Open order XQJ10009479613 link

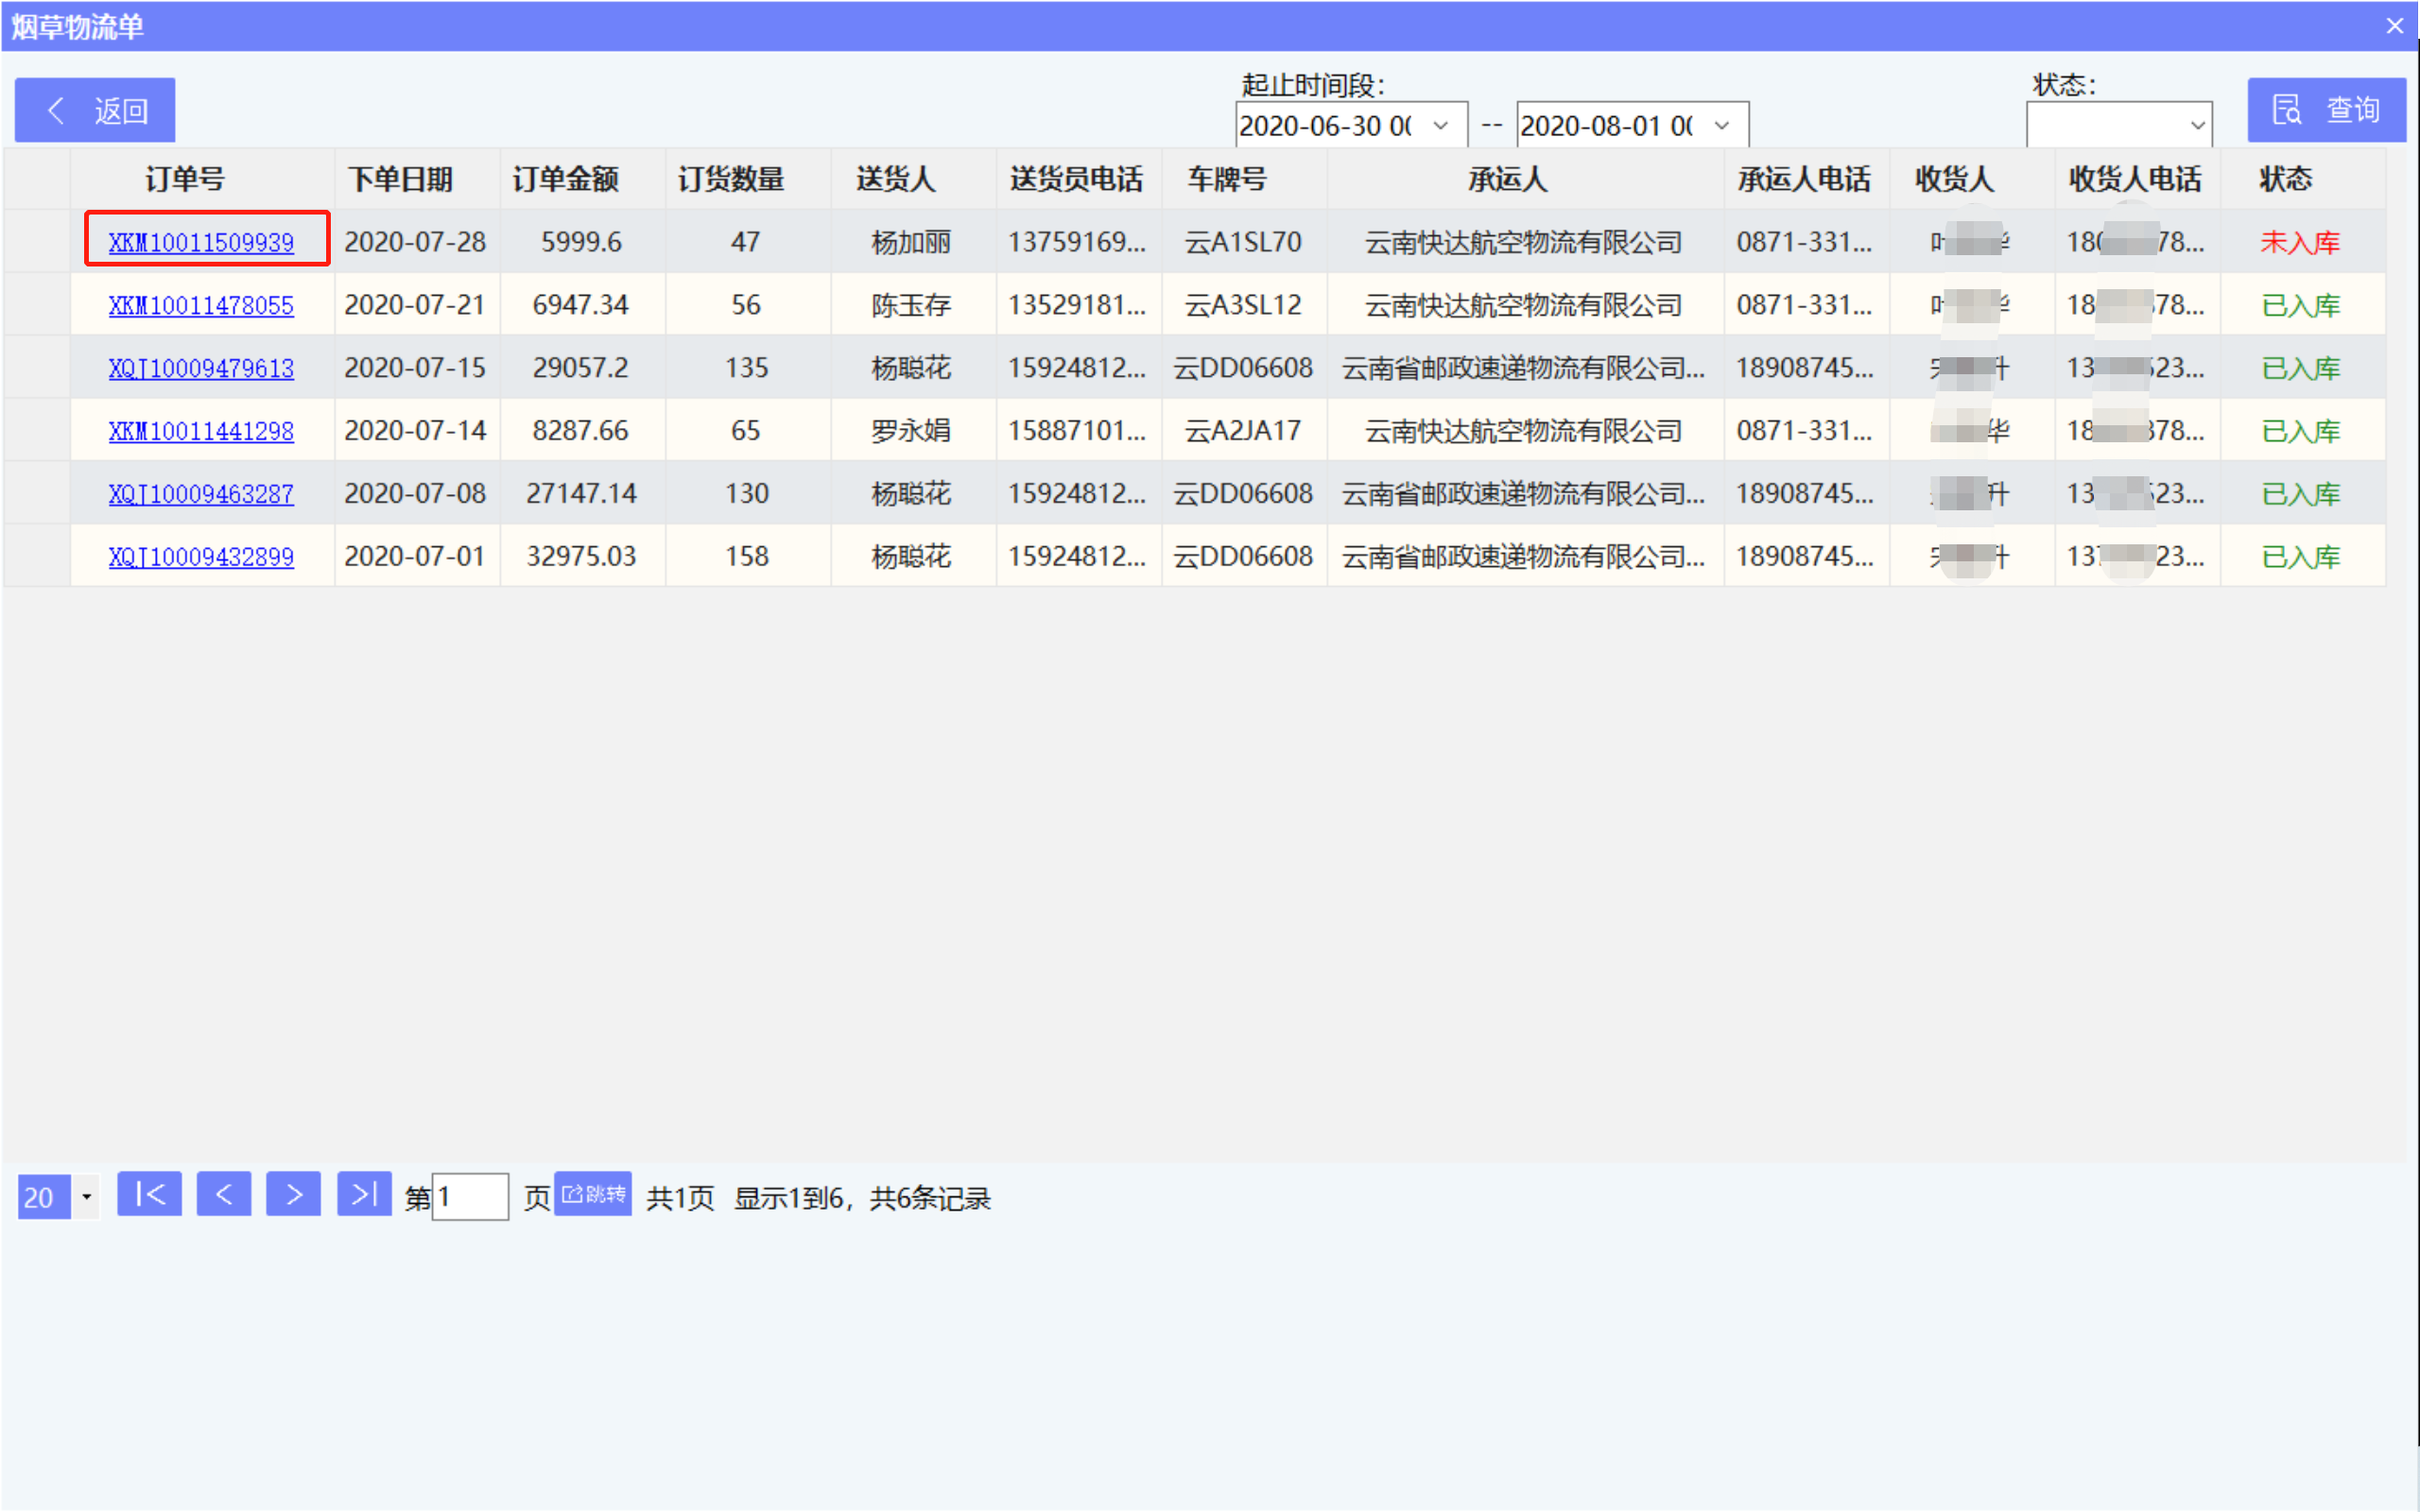tap(201, 368)
